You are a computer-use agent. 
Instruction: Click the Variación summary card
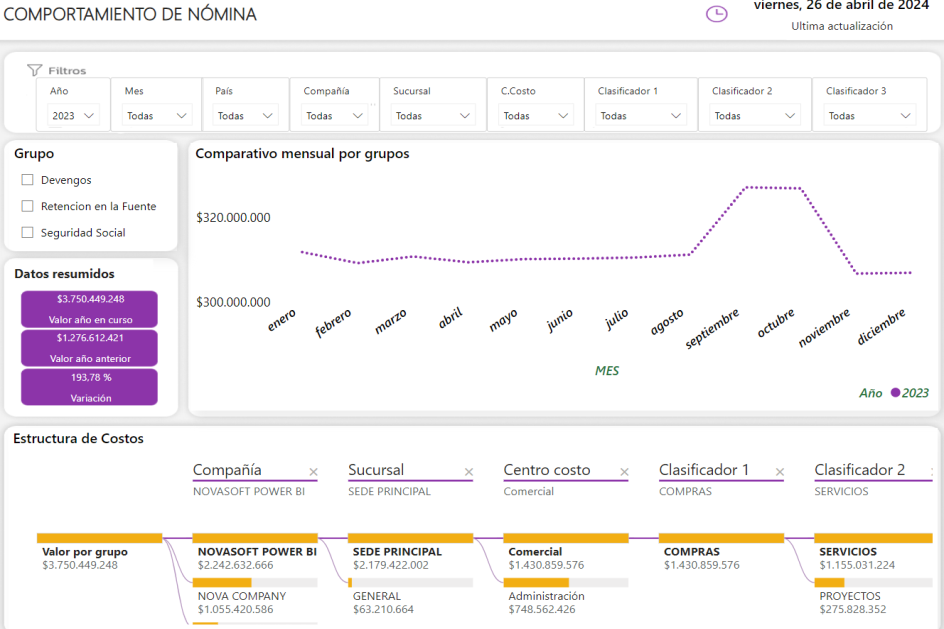click(90, 387)
